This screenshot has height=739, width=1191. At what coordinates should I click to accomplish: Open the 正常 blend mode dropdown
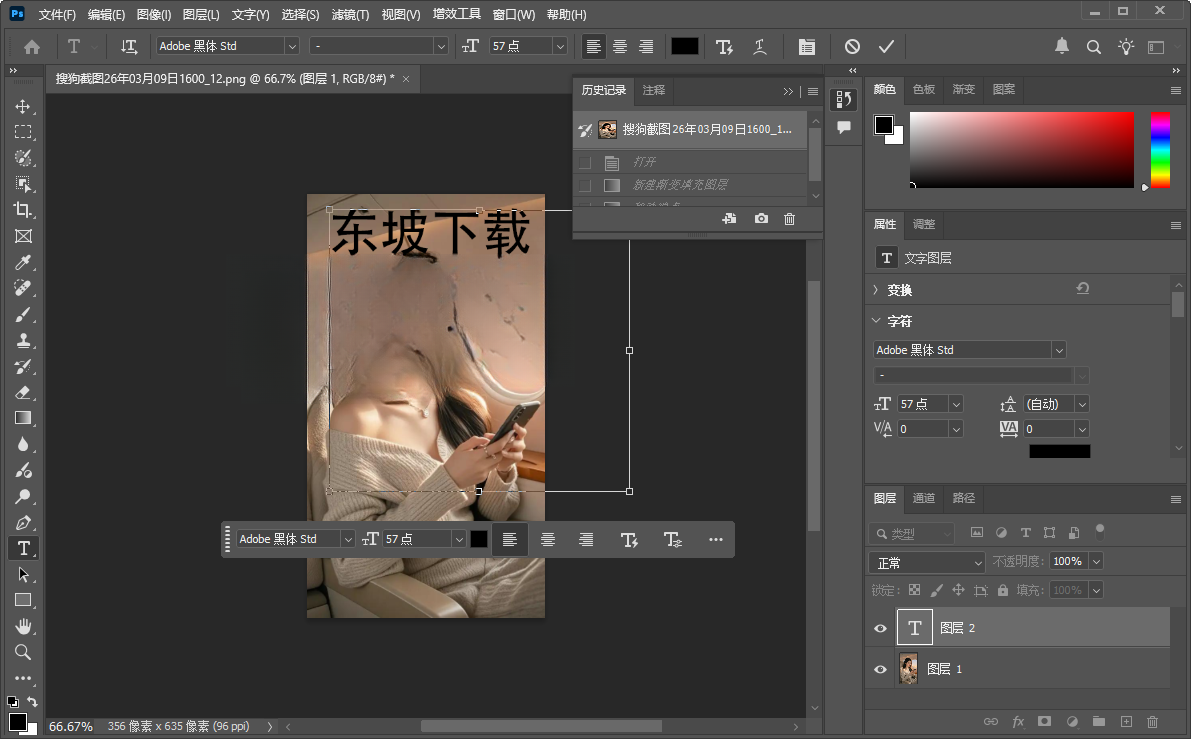coord(927,563)
